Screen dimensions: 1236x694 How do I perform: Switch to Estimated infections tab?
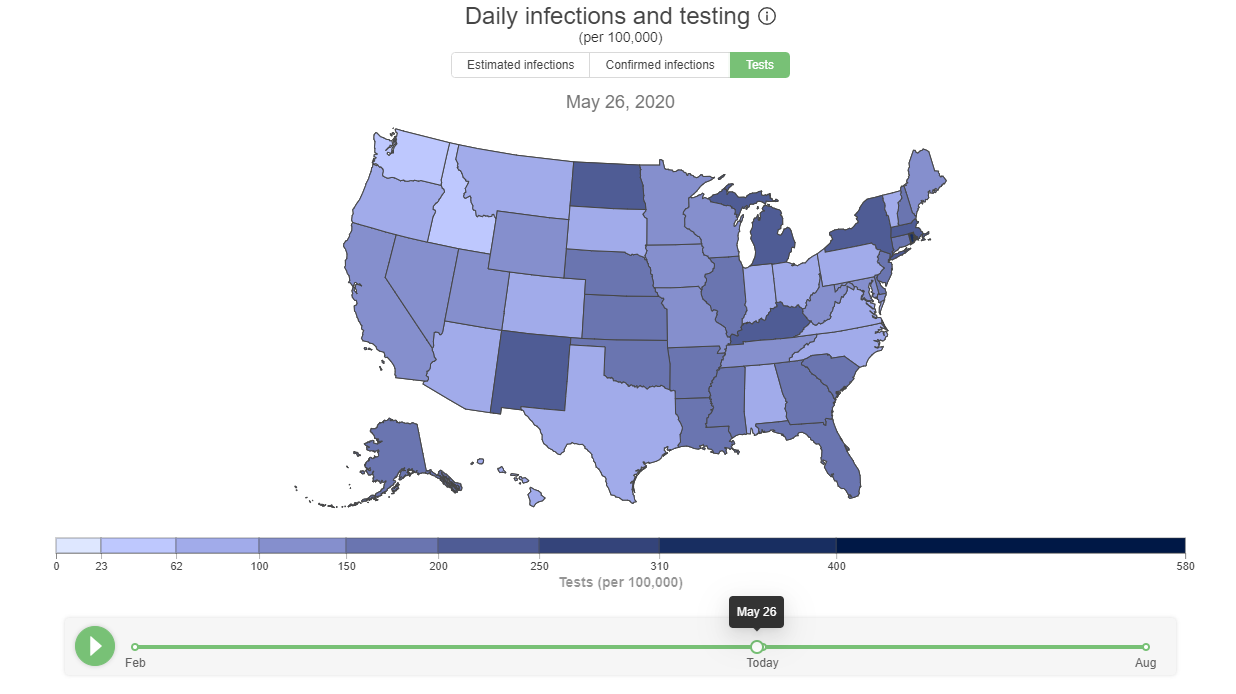520,65
